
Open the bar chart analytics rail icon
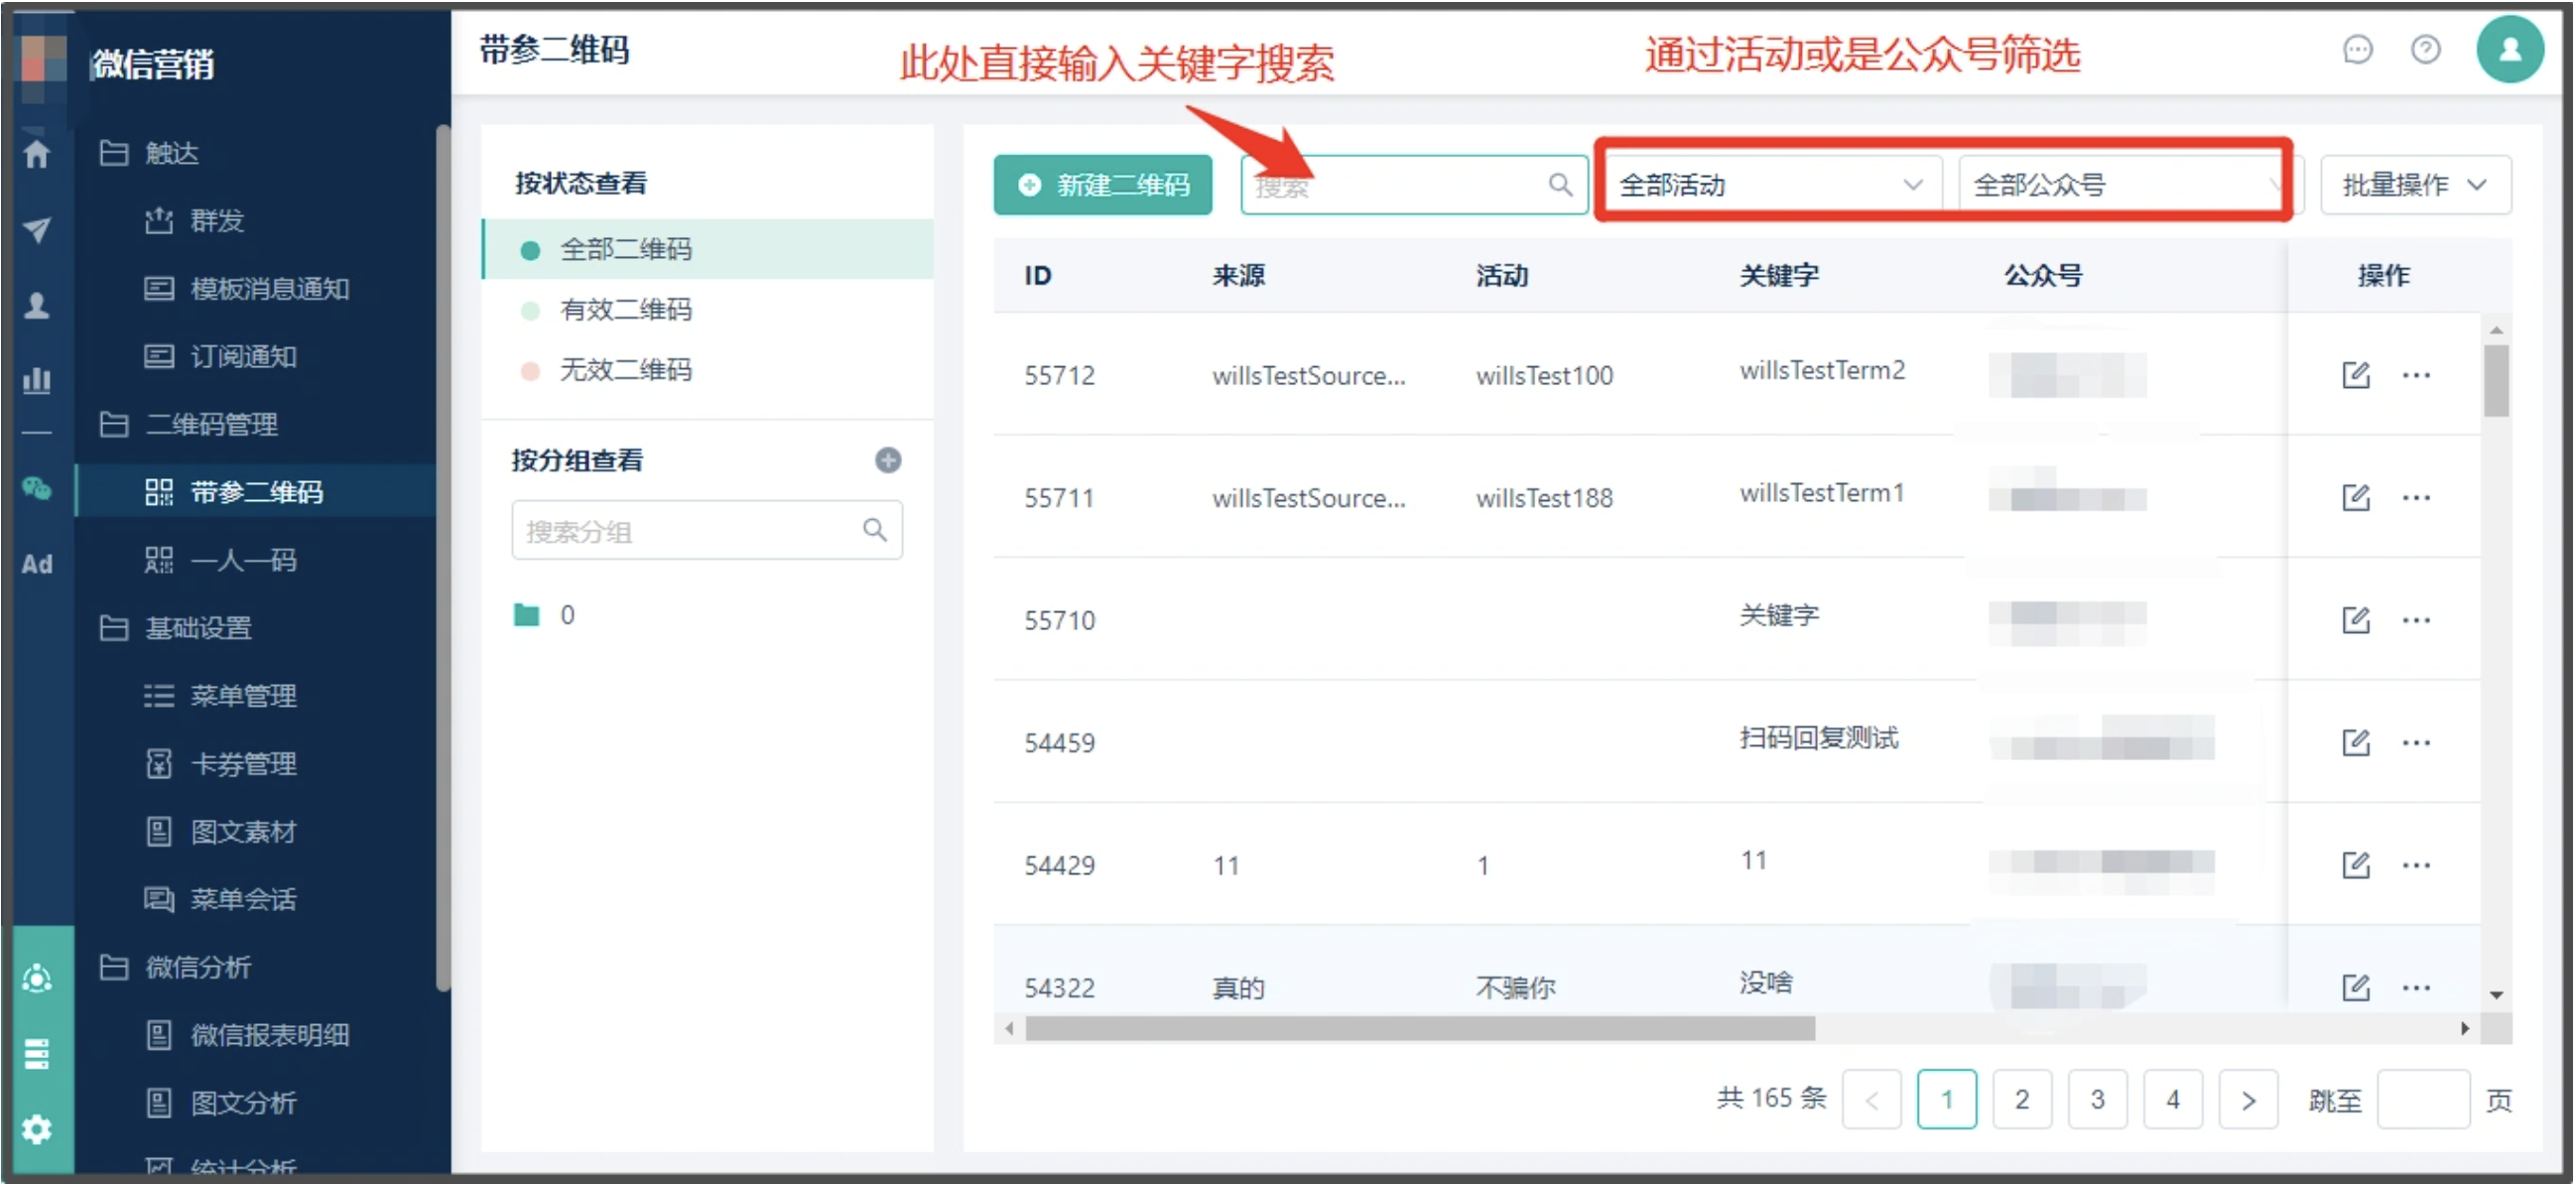coord(37,379)
